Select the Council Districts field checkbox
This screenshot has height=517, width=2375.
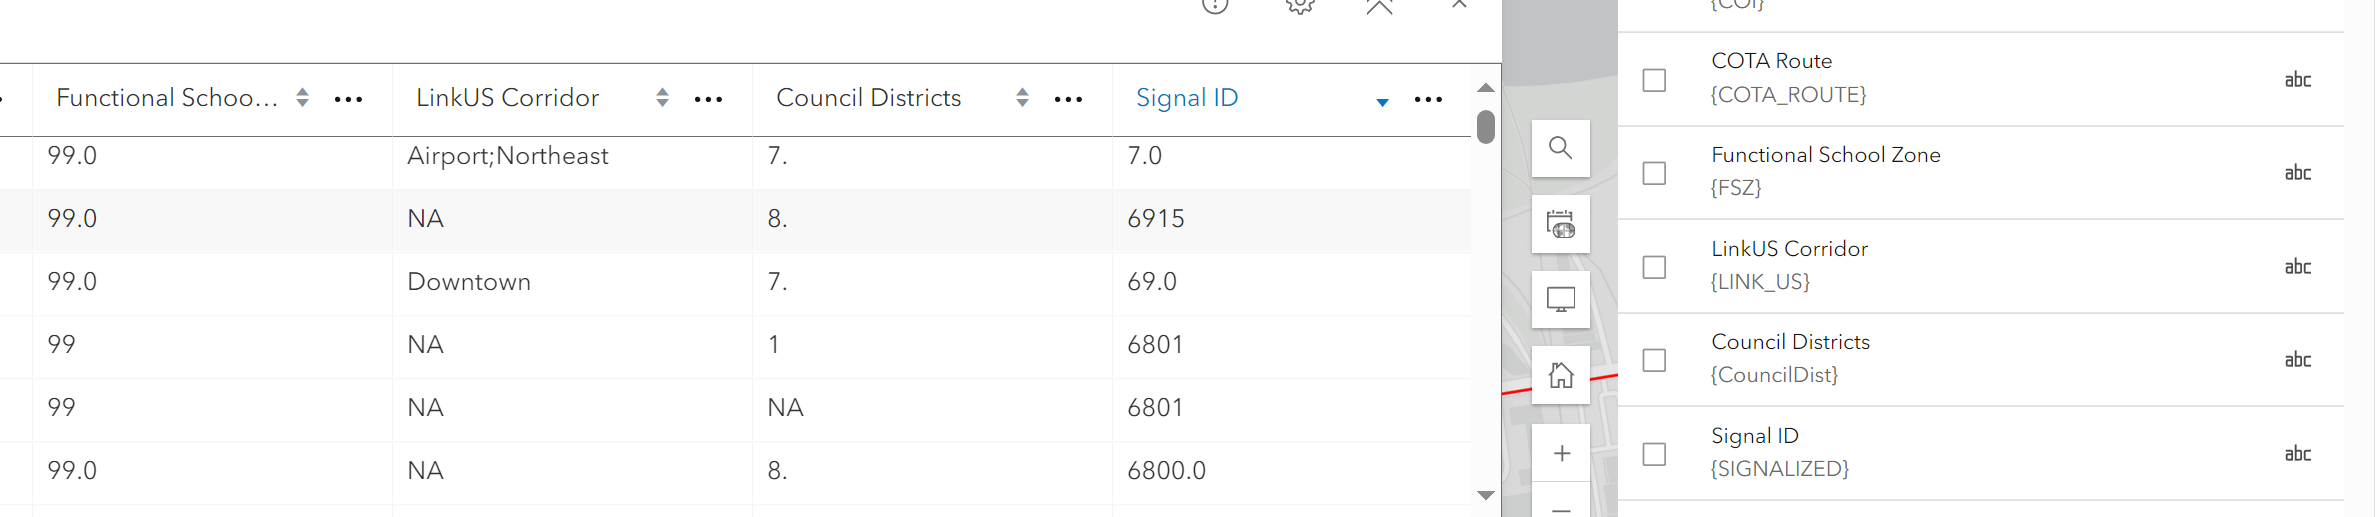point(1654,360)
